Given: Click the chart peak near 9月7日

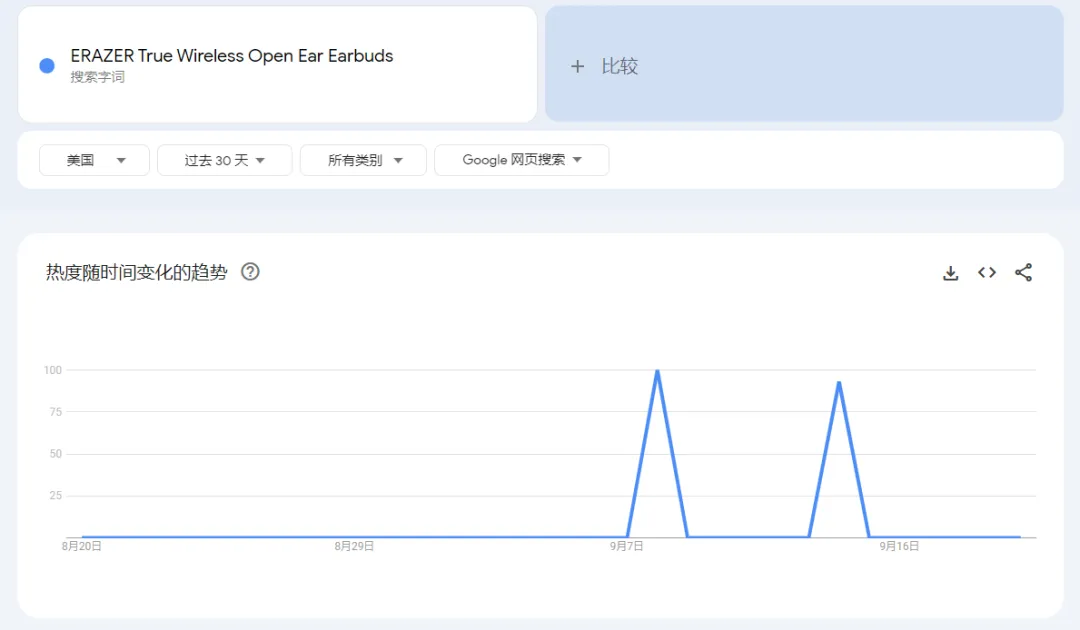Looking at the screenshot, I should 658,371.
